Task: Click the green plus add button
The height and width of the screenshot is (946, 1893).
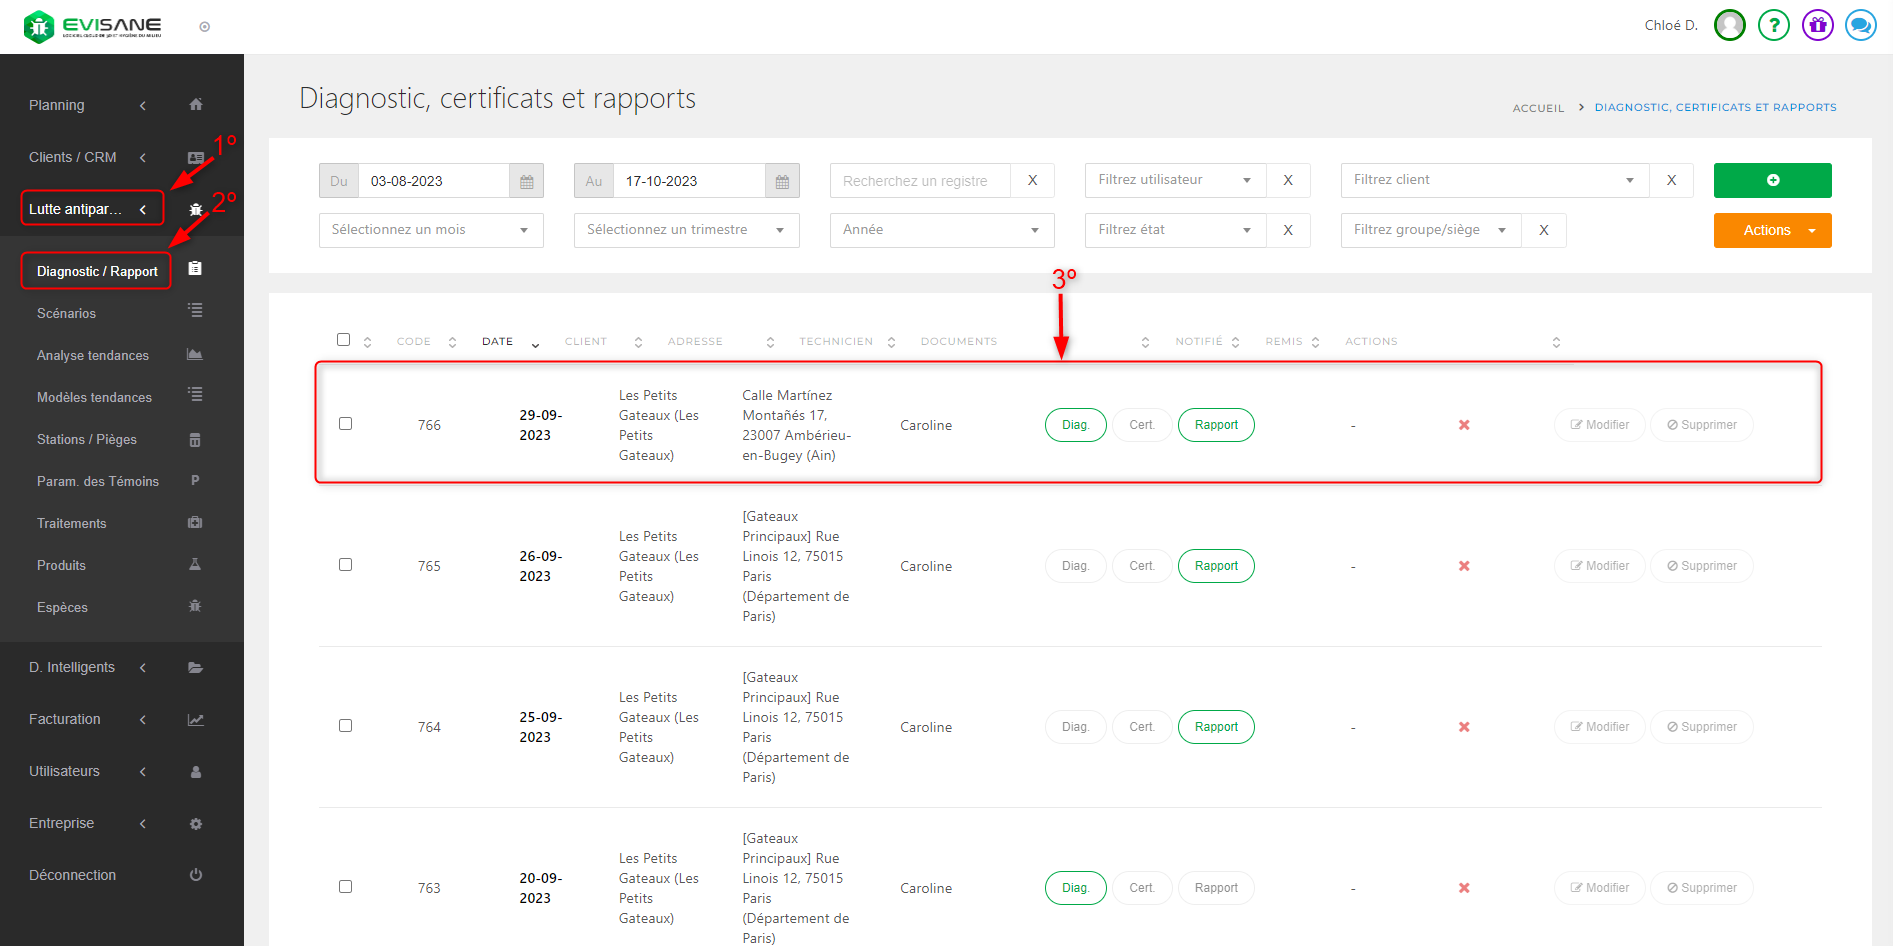Action: 1772,180
